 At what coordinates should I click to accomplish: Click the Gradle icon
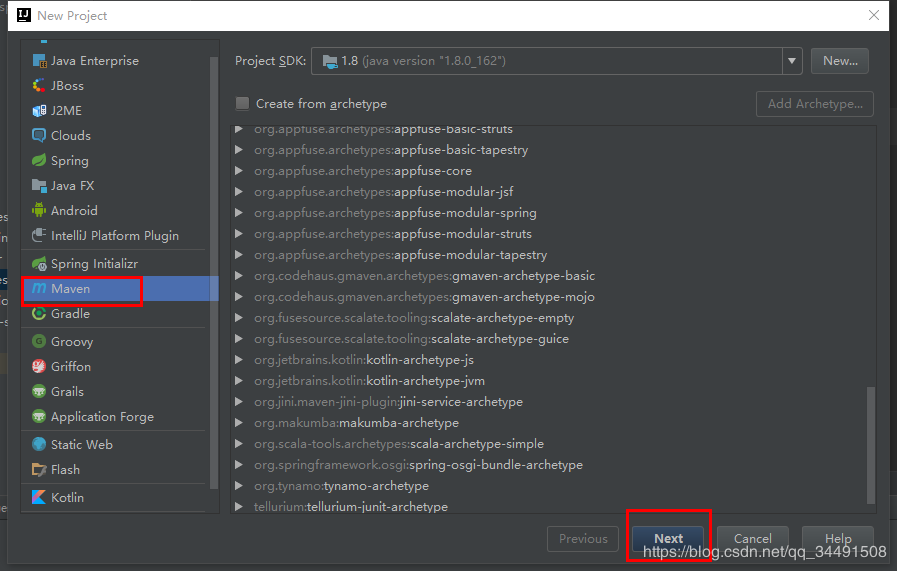39,314
